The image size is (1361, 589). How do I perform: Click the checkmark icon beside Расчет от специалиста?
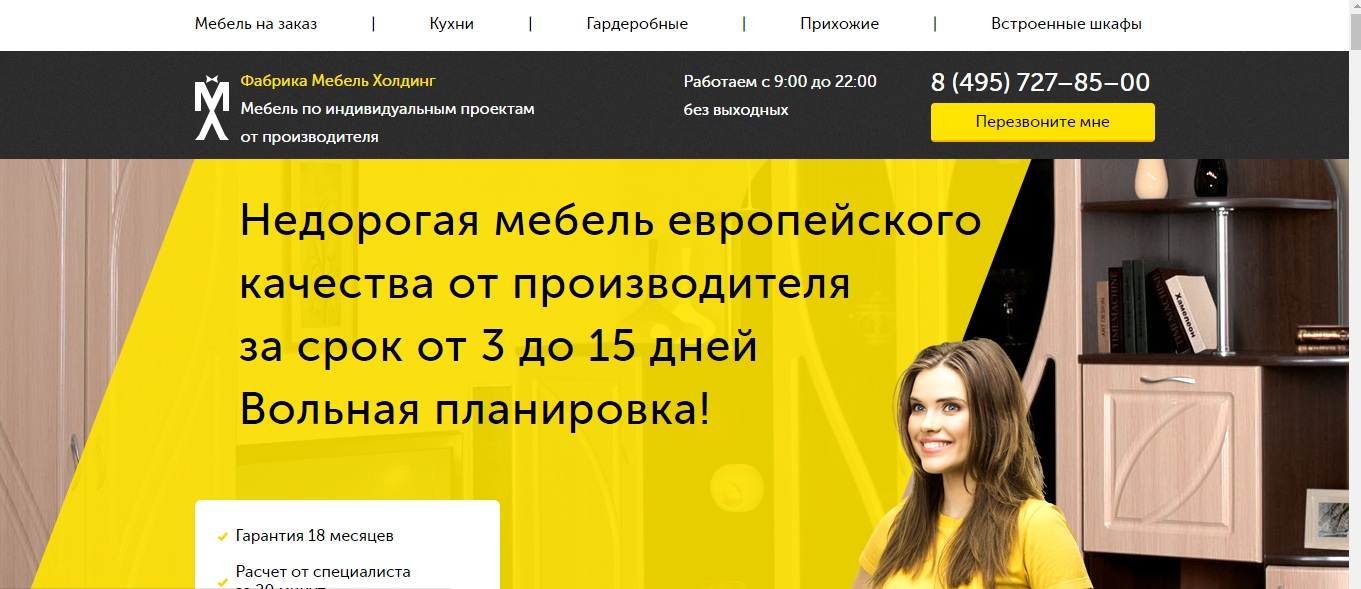(x=223, y=581)
